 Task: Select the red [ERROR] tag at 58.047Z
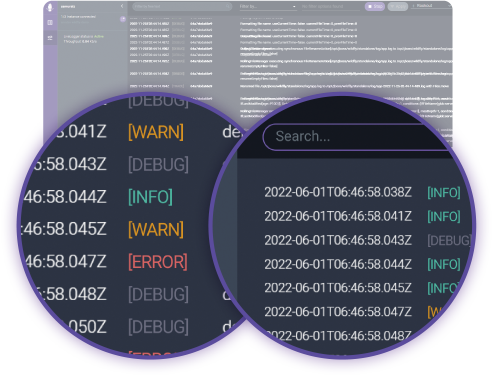(x=158, y=262)
